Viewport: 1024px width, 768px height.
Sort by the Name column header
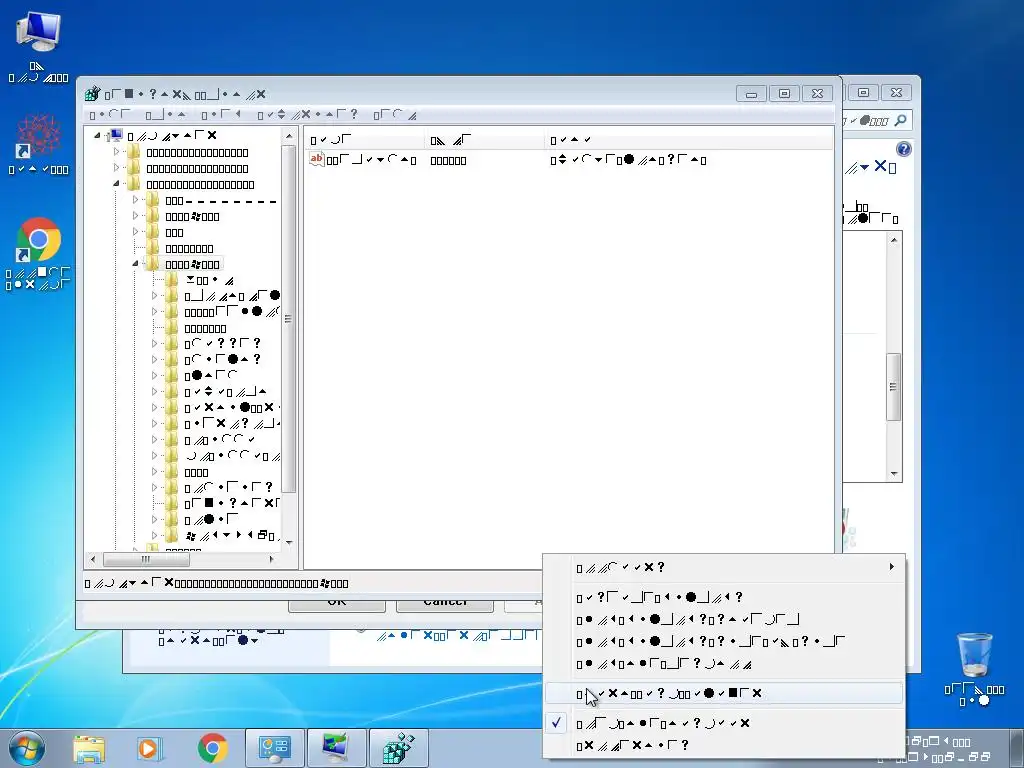364,140
